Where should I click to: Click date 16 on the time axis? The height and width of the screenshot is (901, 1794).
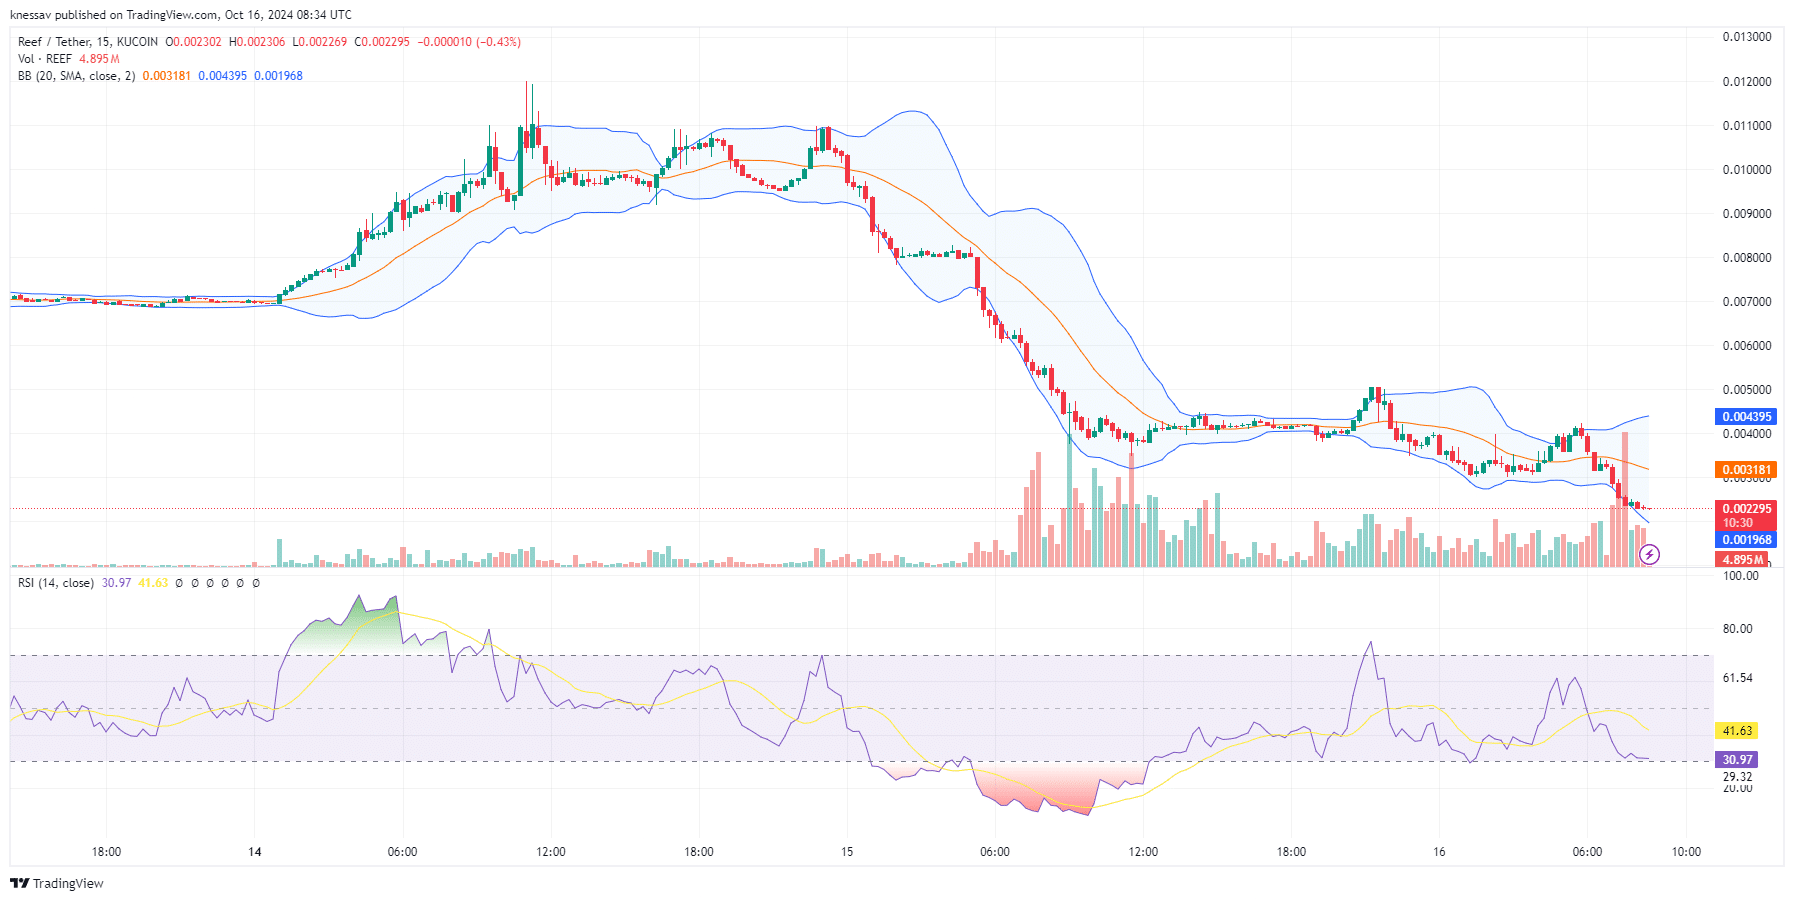coord(1439,852)
